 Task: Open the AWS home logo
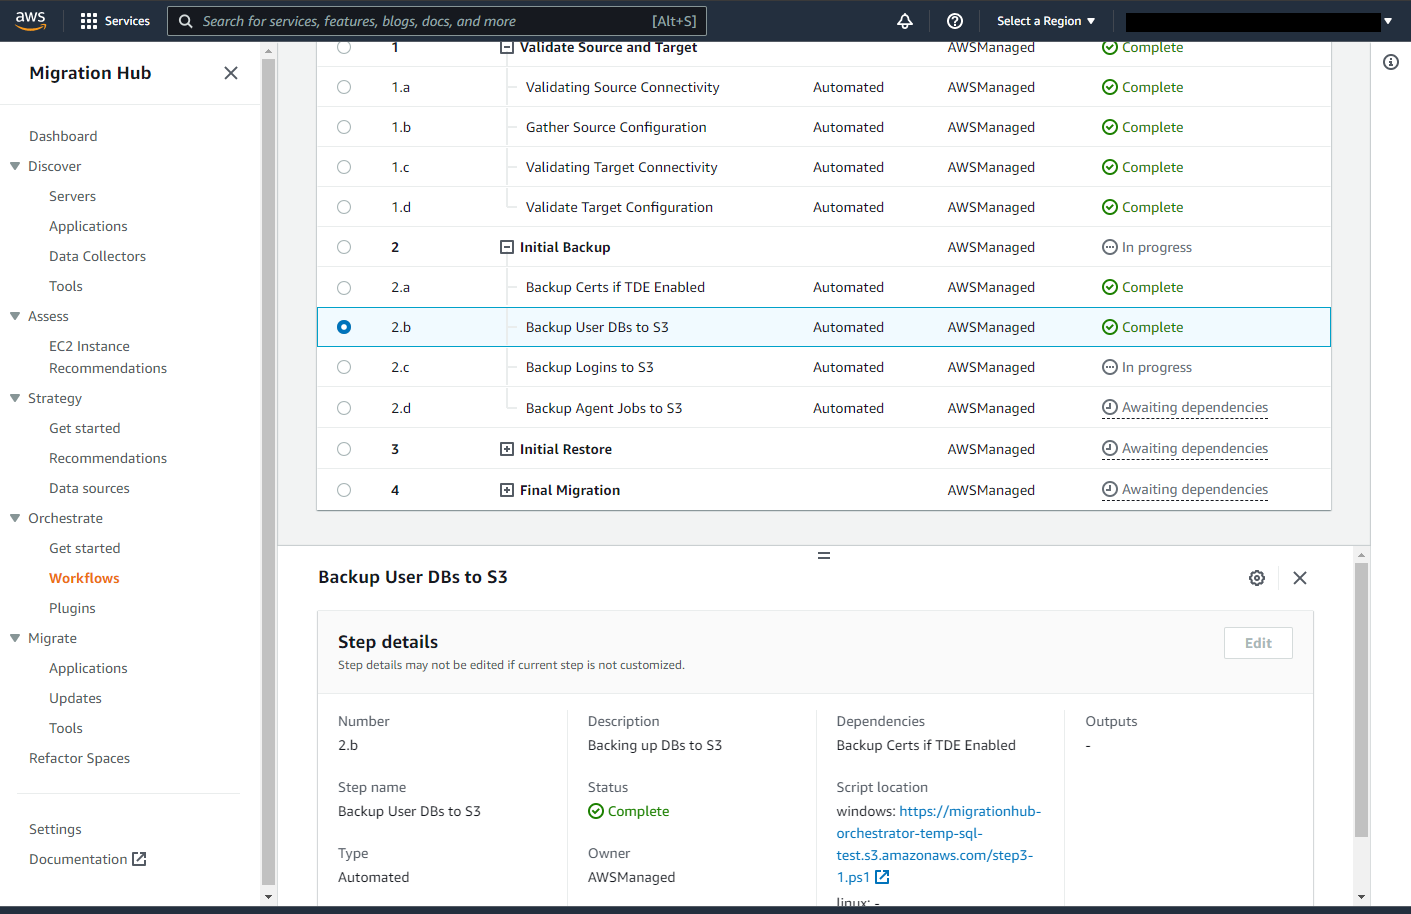click(31, 21)
